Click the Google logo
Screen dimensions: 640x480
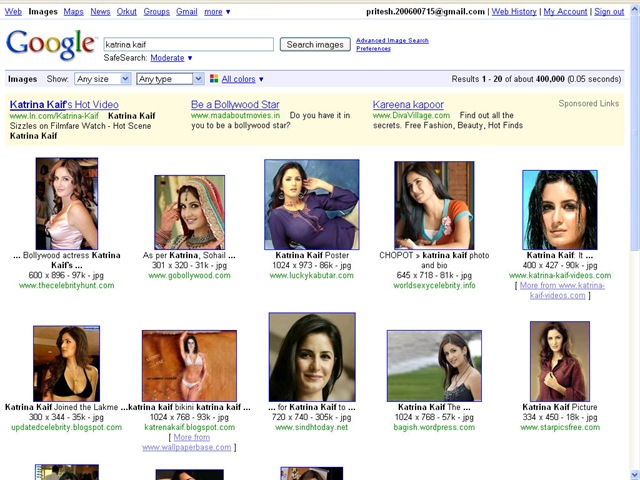tap(51, 44)
